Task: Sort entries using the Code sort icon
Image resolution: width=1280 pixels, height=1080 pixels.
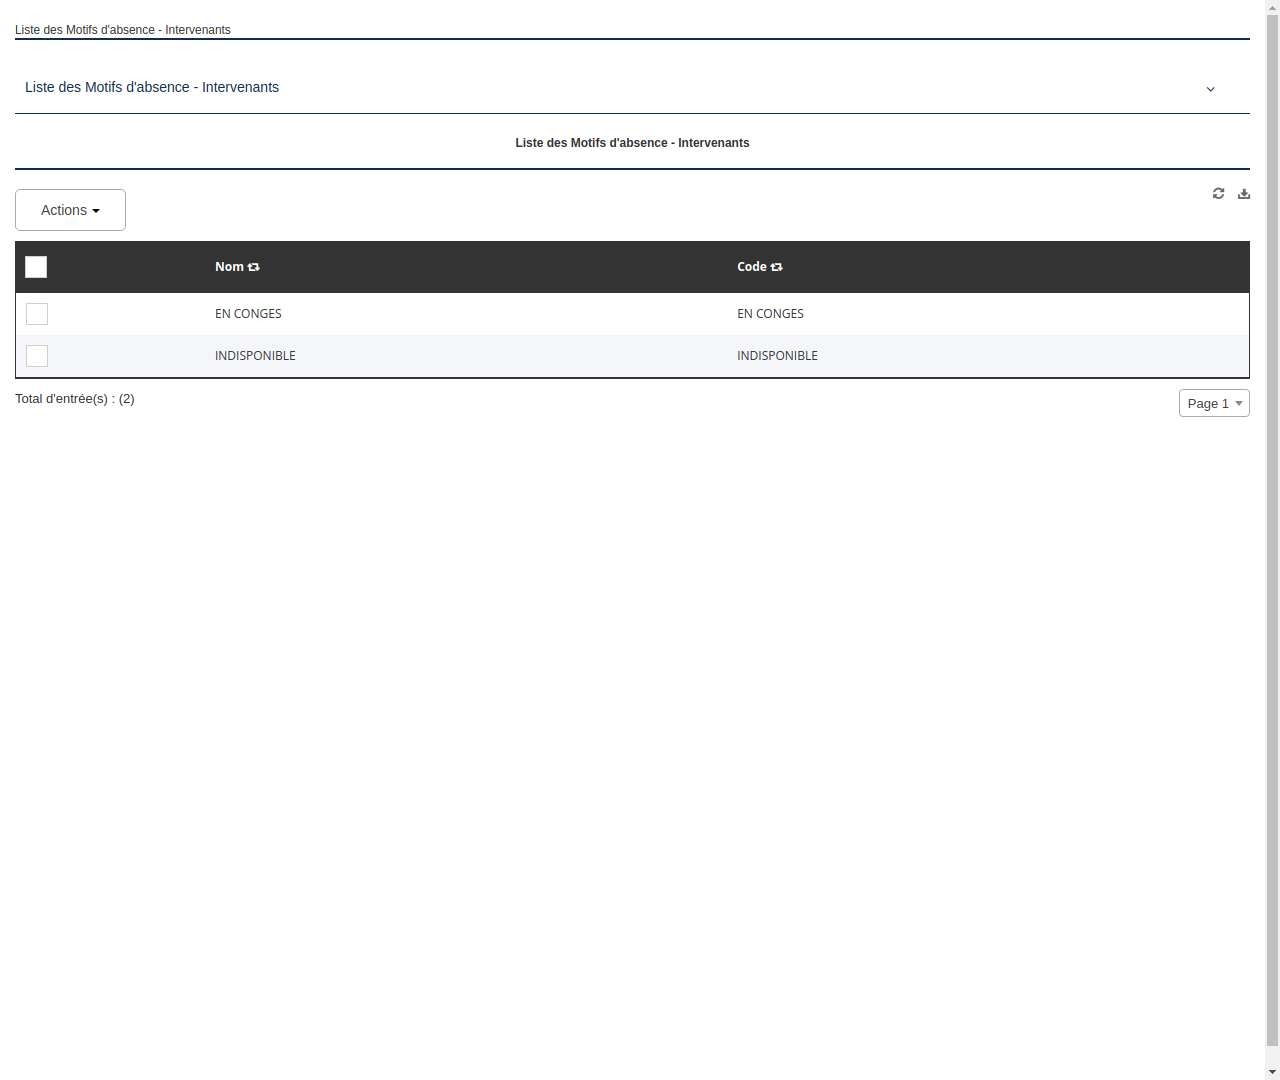Action: coord(776,266)
